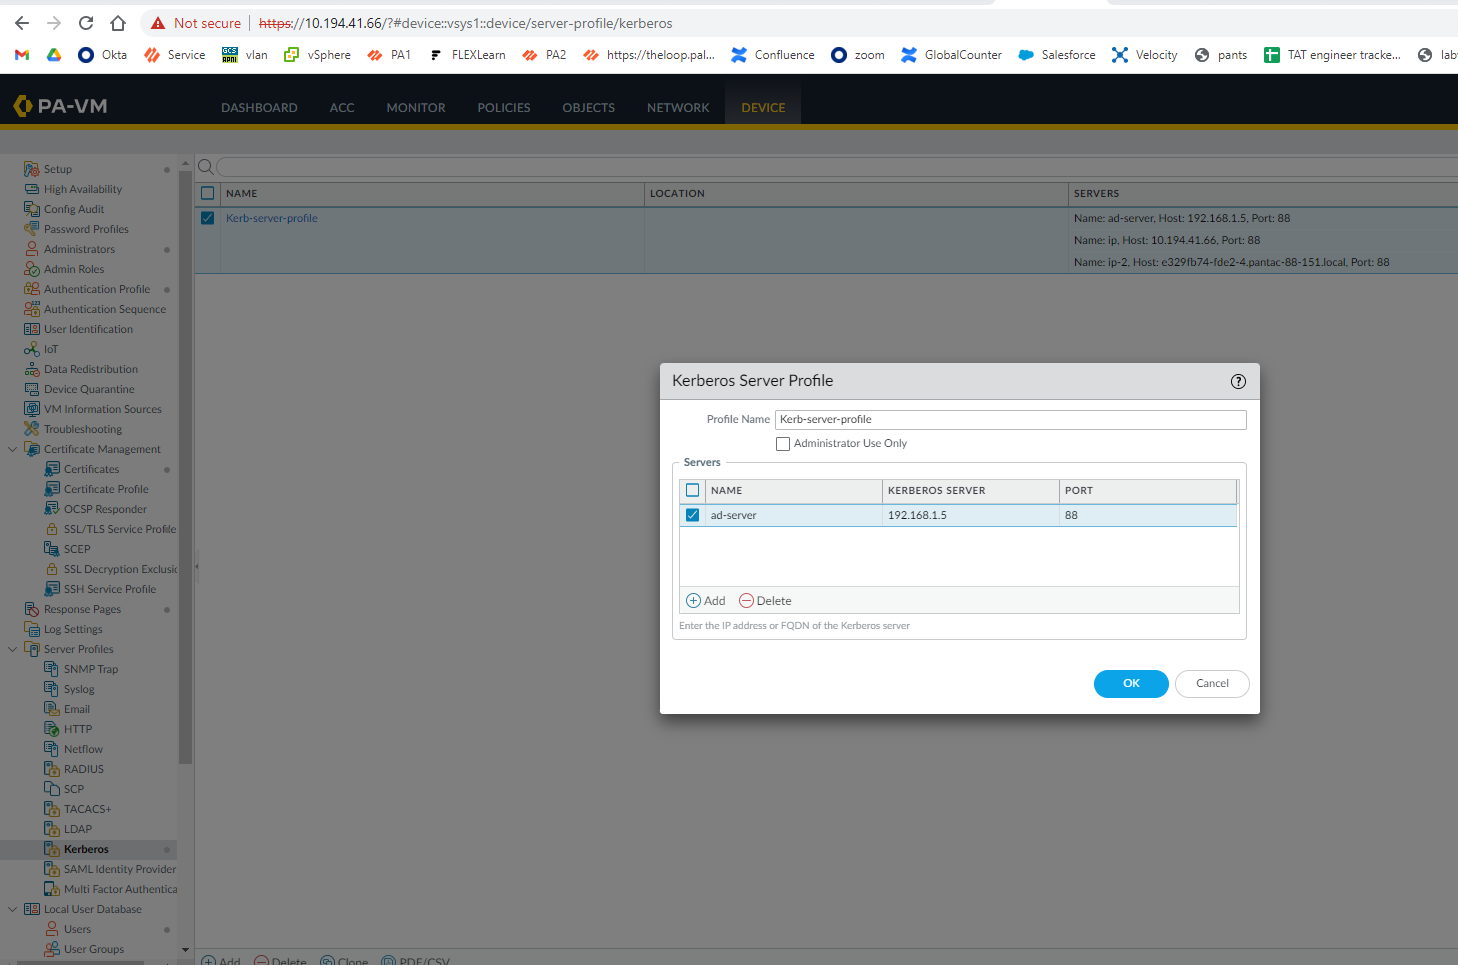Image resolution: width=1458 pixels, height=965 pixels.
Task: Click the Certificates sidebar icon
Action: pyautogui.click(x=52, y=469)
